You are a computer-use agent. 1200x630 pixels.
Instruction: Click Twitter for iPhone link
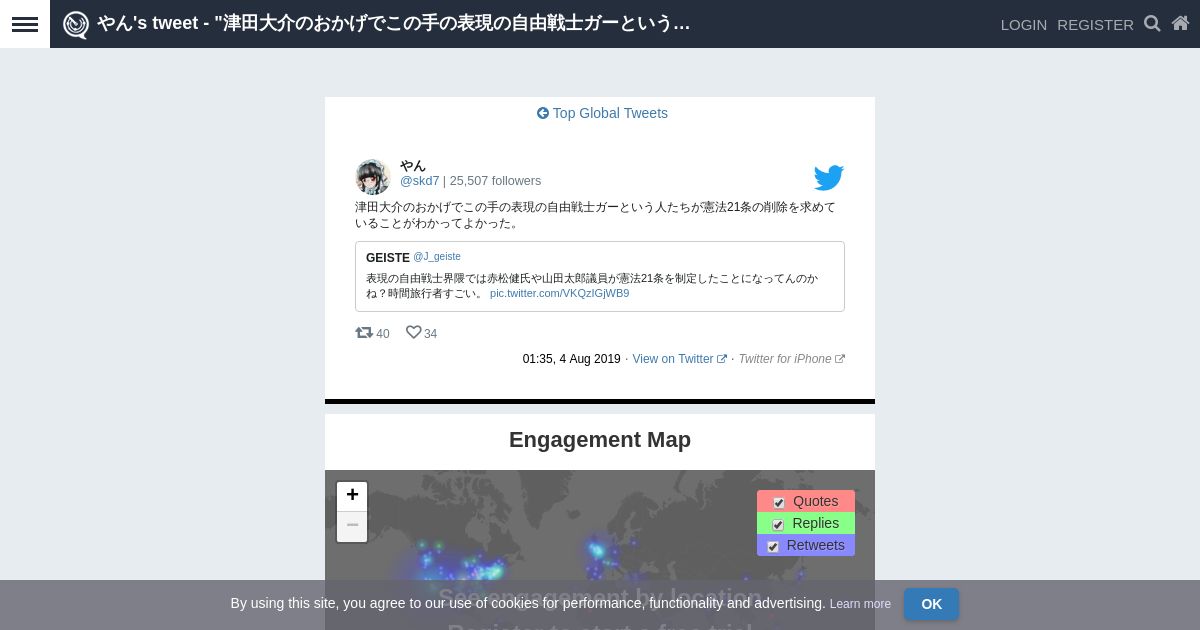pos(791,359)
